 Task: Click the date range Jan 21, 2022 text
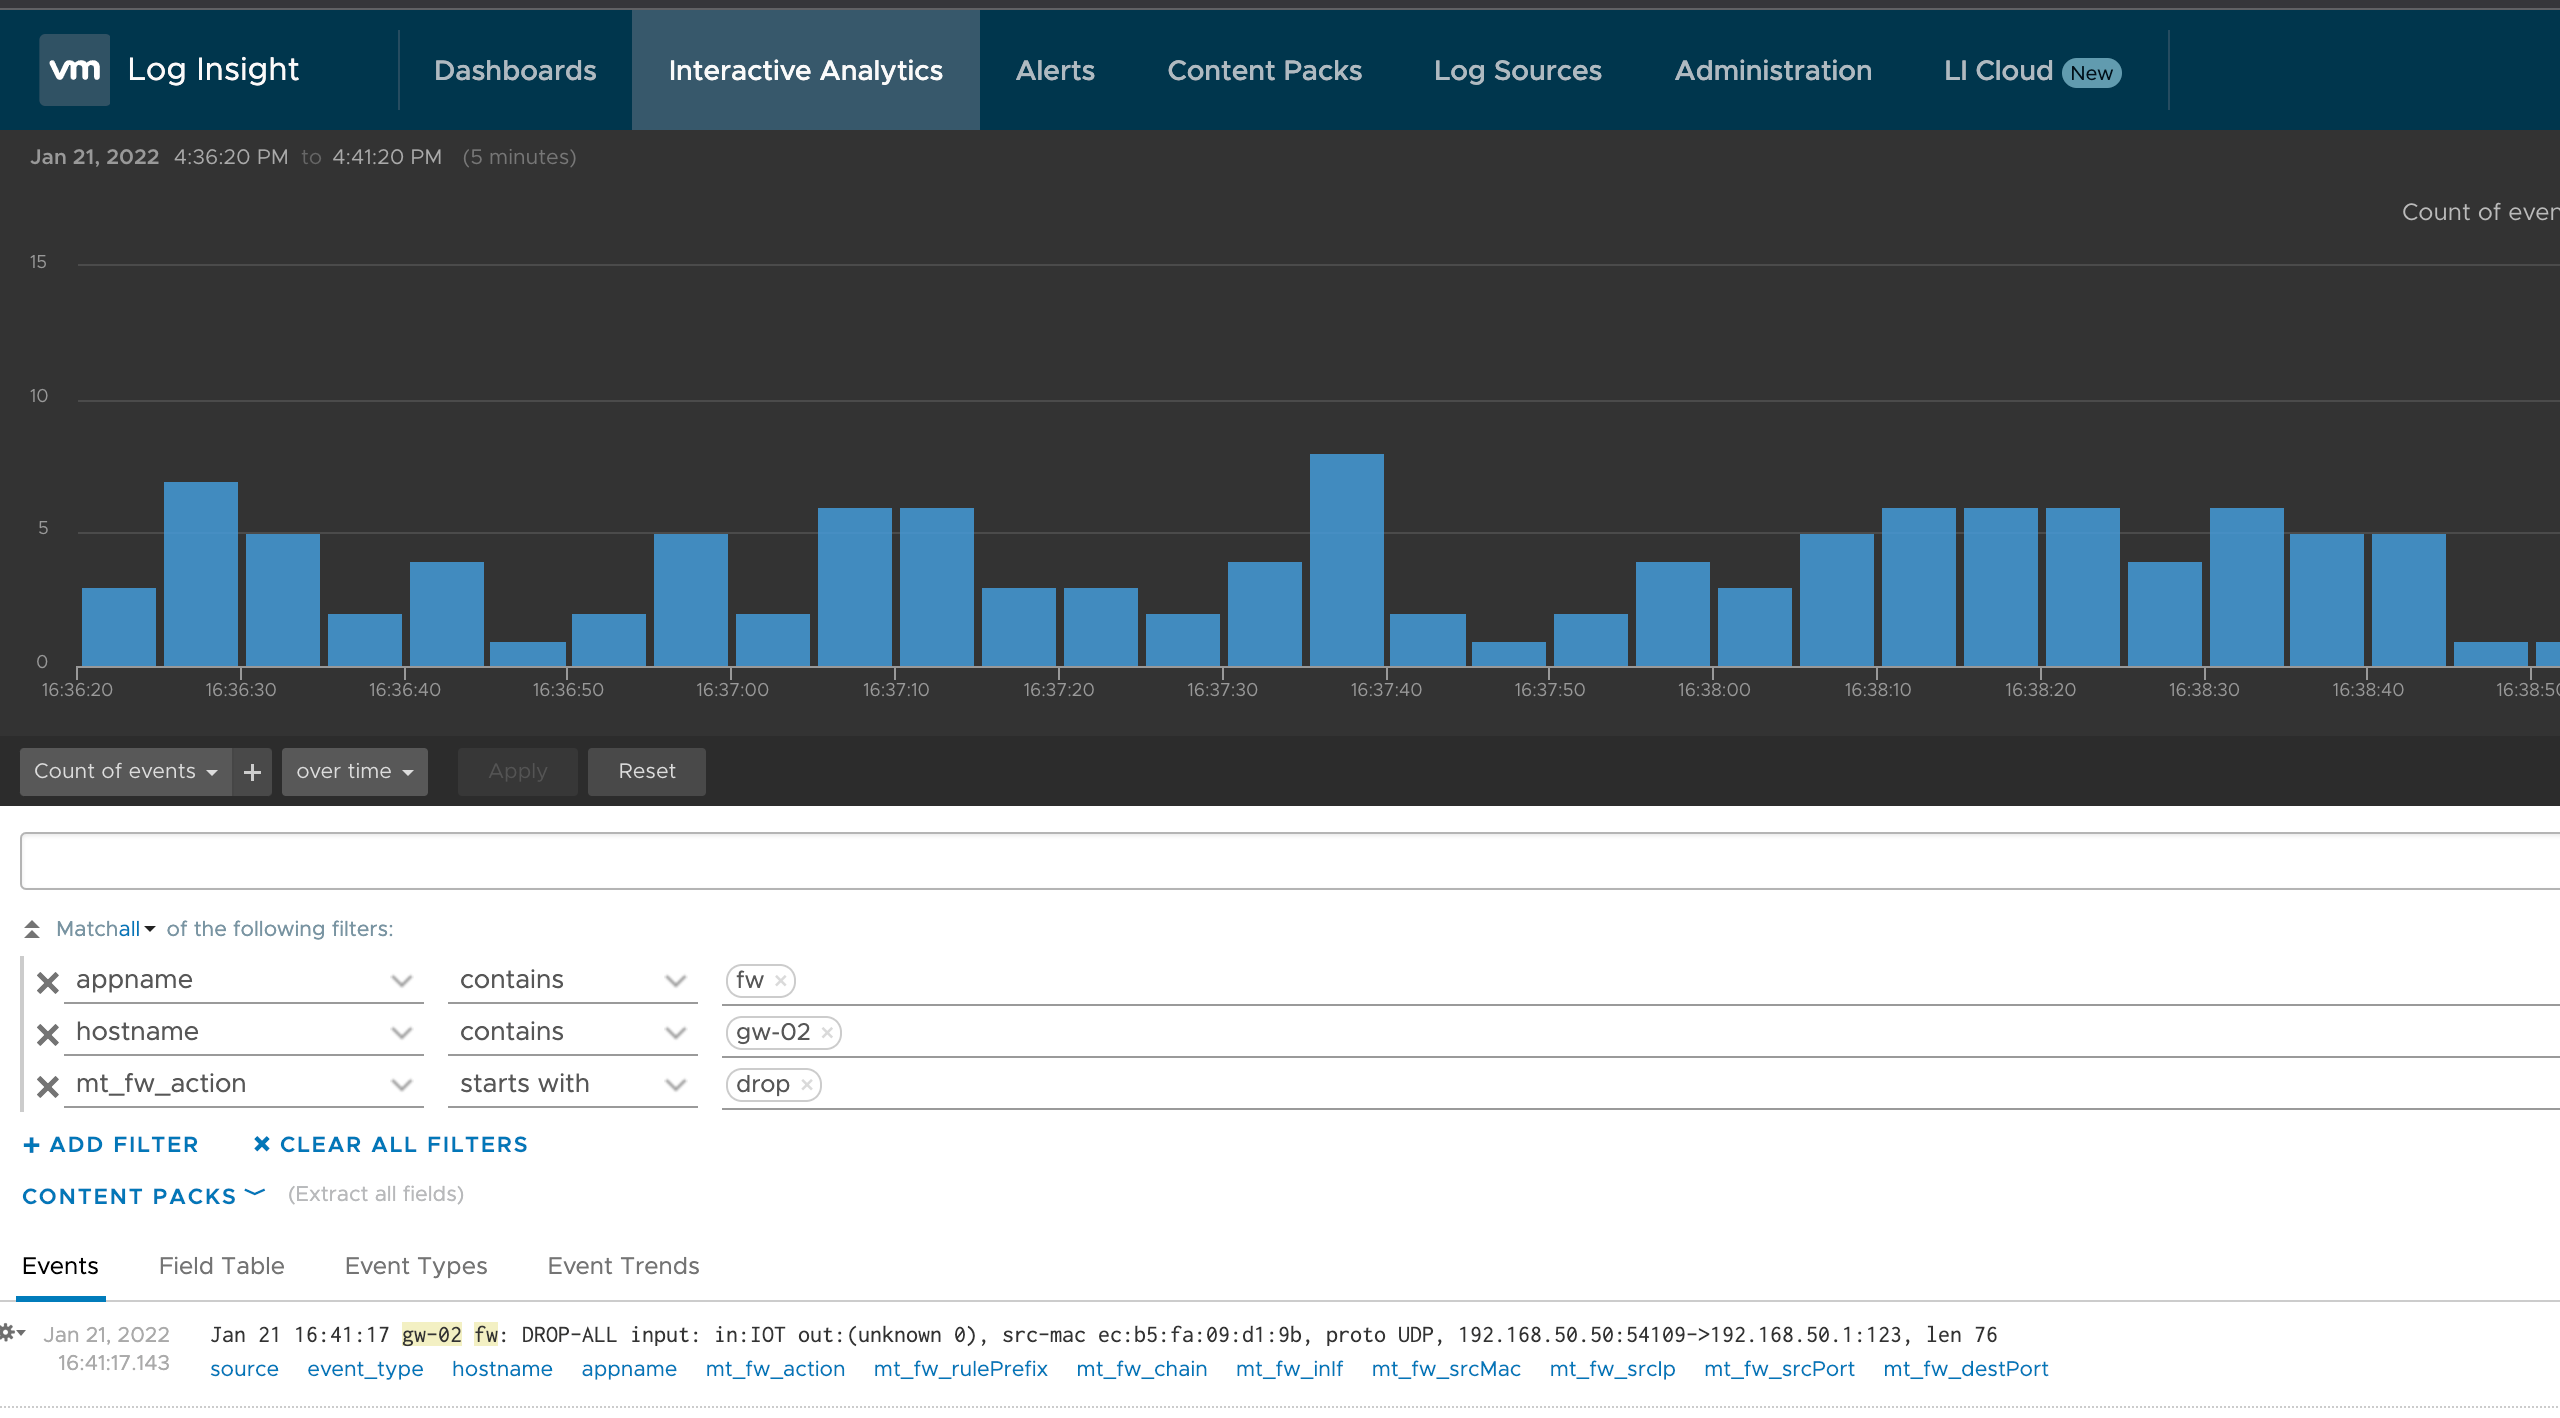coord(94,157)
